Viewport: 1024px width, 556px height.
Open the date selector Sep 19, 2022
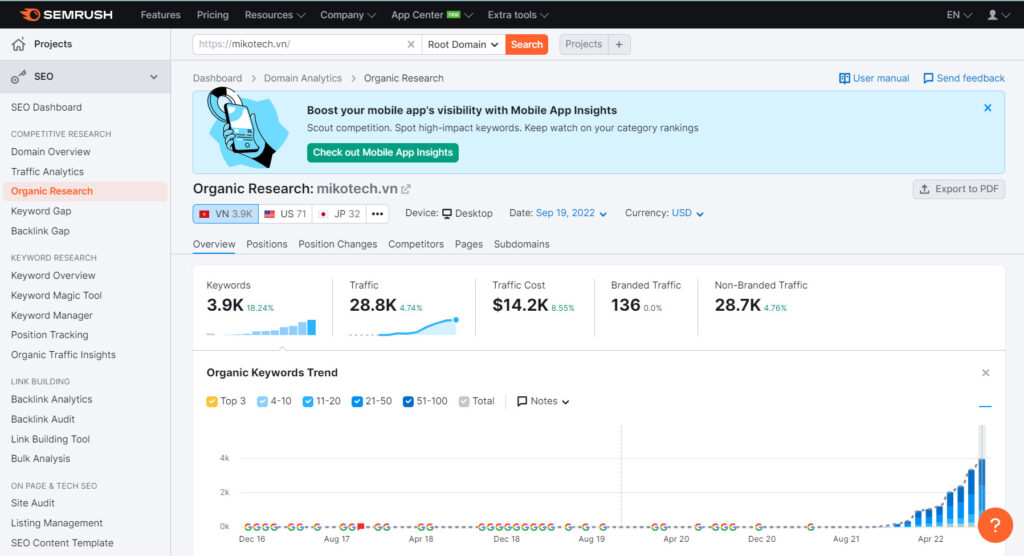571,213
